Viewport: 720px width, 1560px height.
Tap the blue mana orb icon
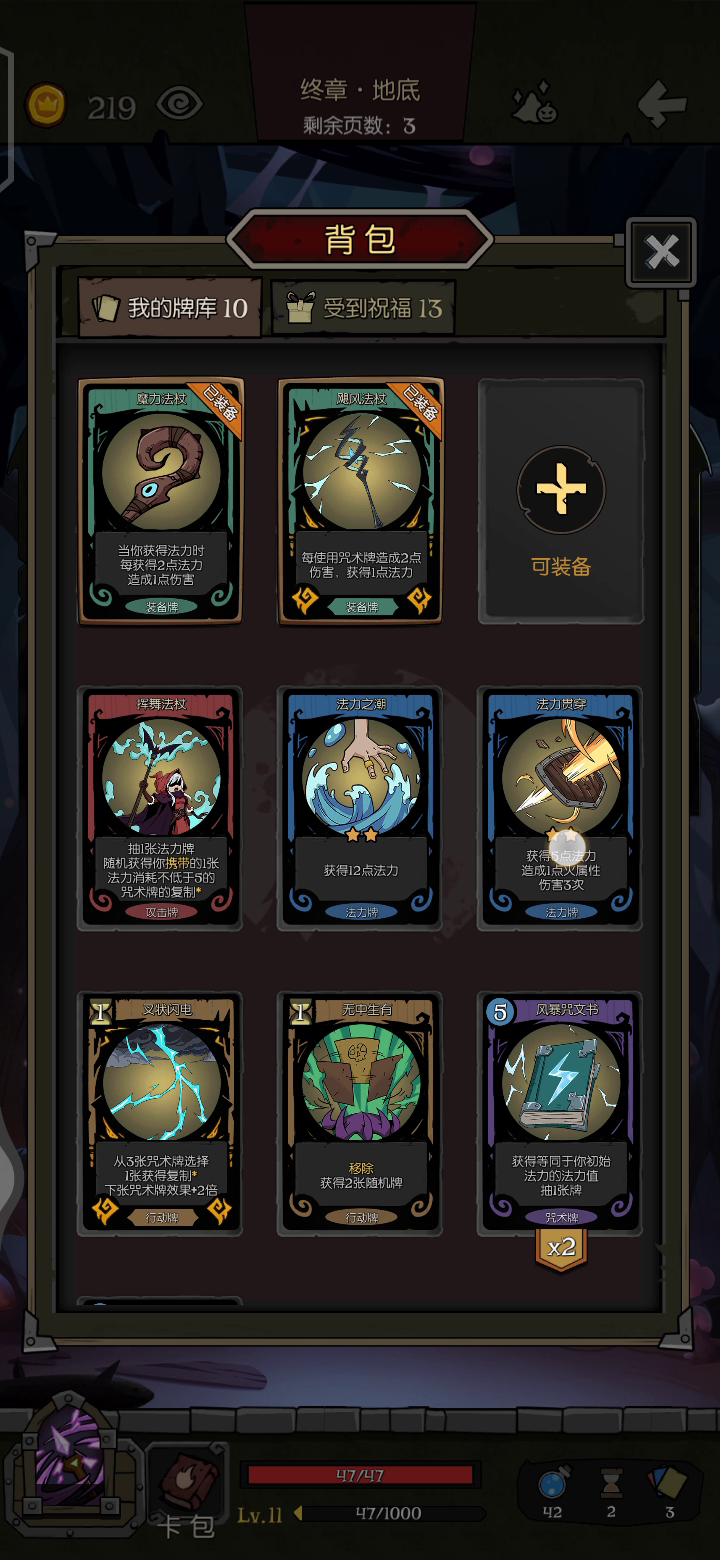coord(552,1483)
